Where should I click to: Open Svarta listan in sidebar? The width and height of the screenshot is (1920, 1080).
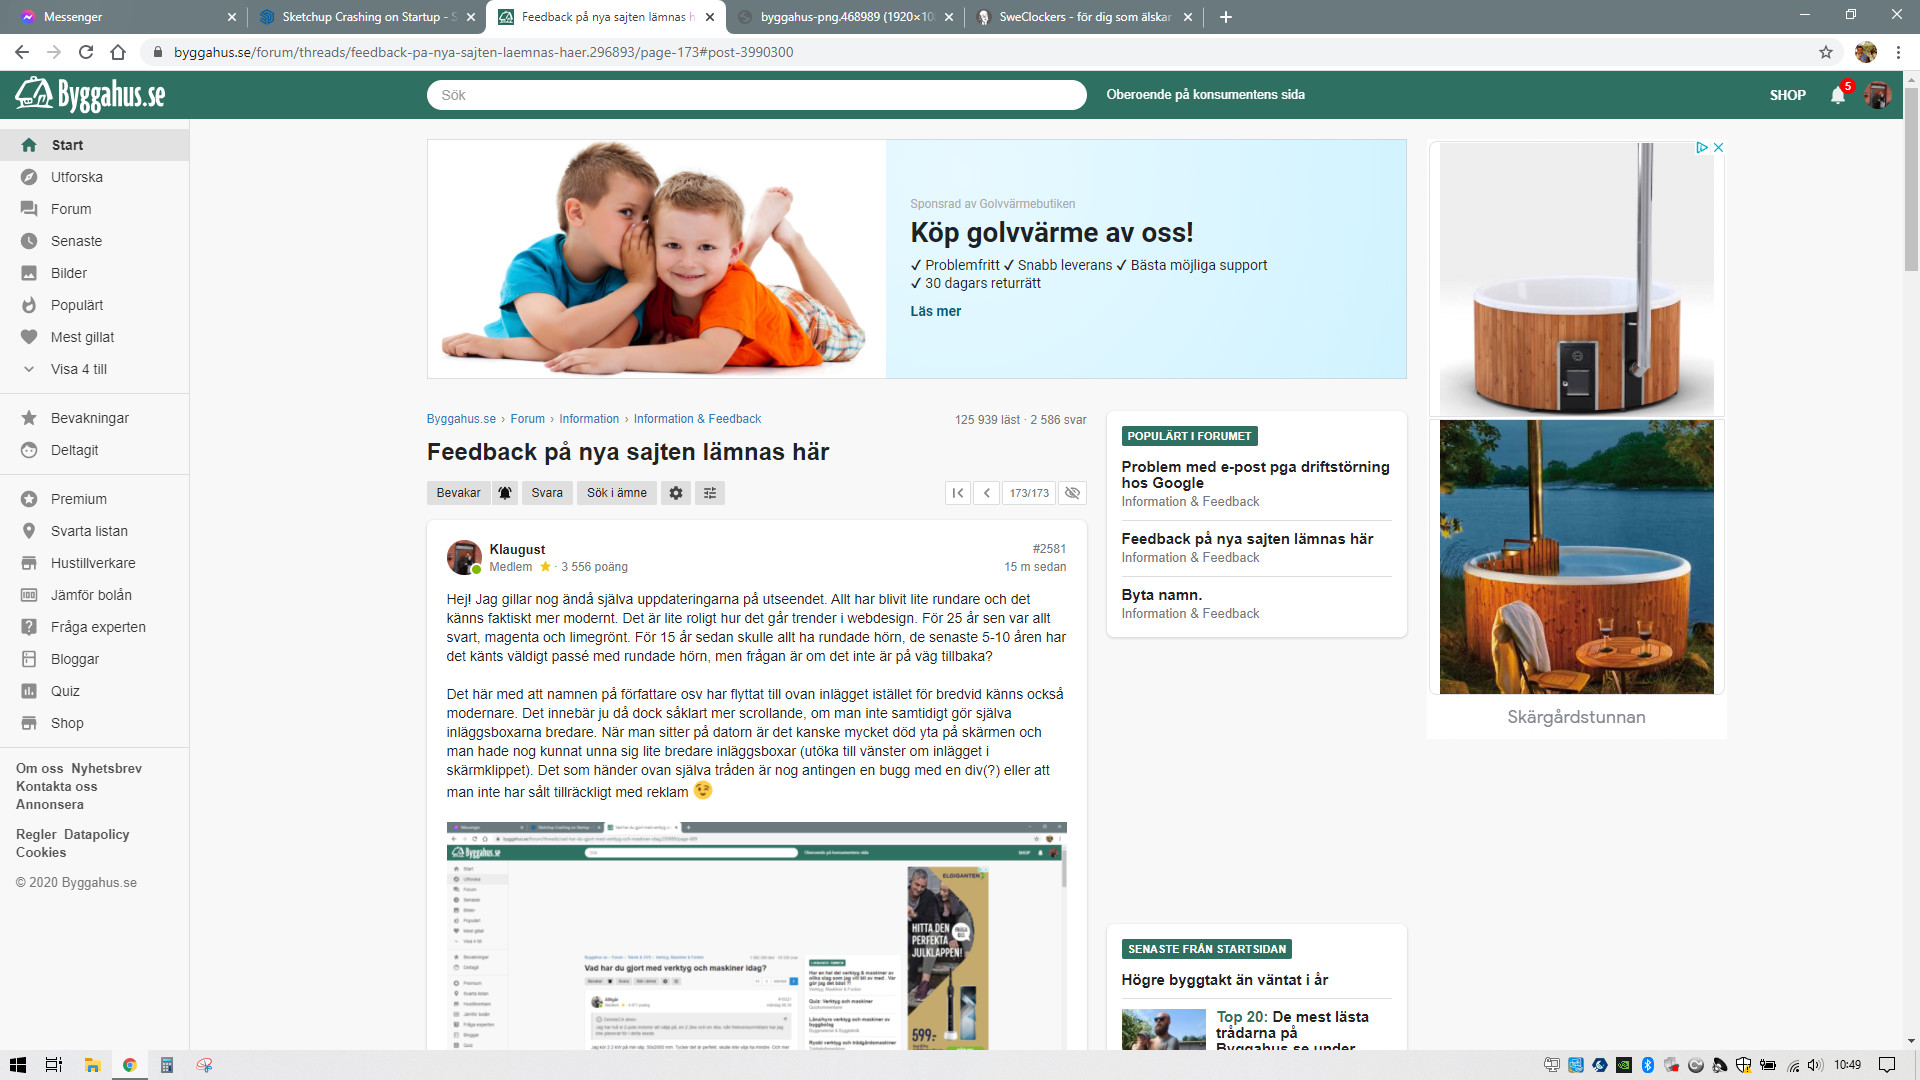click(x=89, y=531)
